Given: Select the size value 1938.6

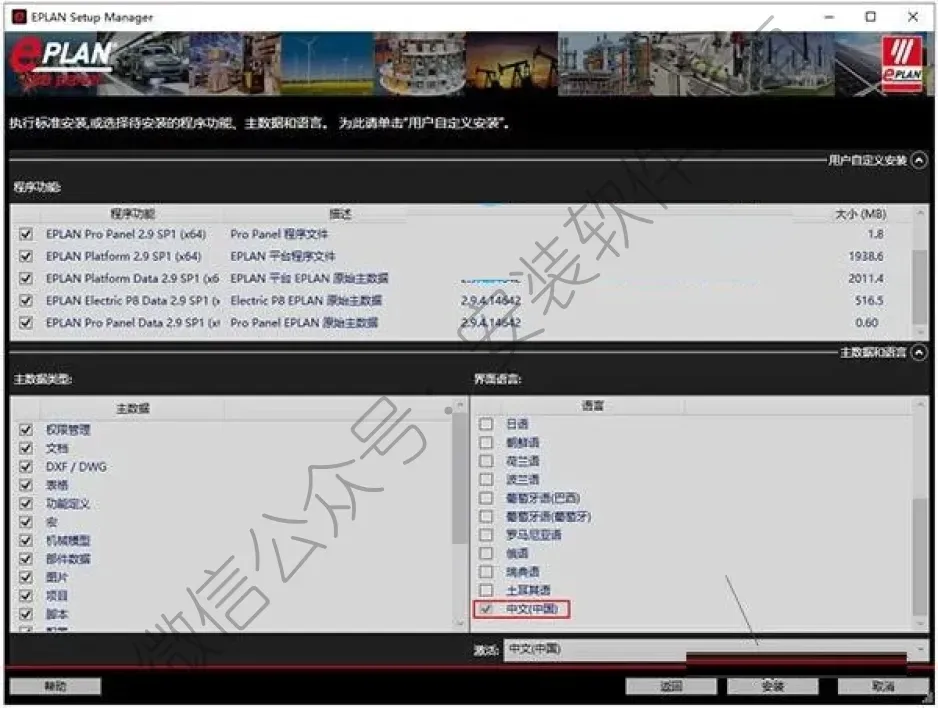Looking at the screenshot, I should 866,256.
